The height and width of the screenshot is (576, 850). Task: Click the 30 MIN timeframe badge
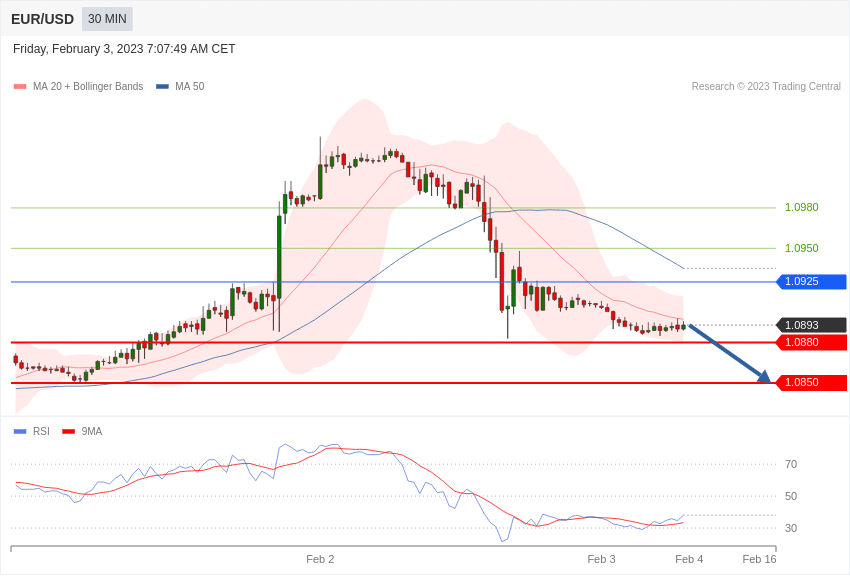coord(107,19)
